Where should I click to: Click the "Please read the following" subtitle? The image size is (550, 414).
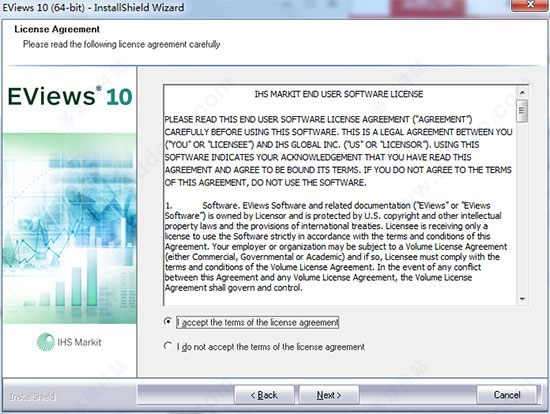point(121,44)
